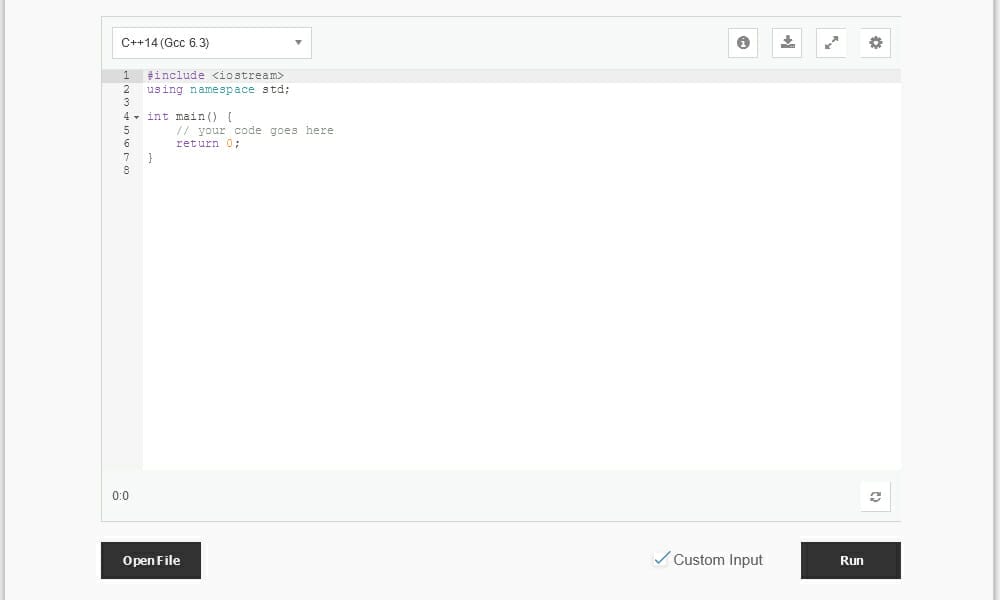Open the language selection dropdown
The width and height of the screenshot is (1000, 600).
tap(298, 42)
